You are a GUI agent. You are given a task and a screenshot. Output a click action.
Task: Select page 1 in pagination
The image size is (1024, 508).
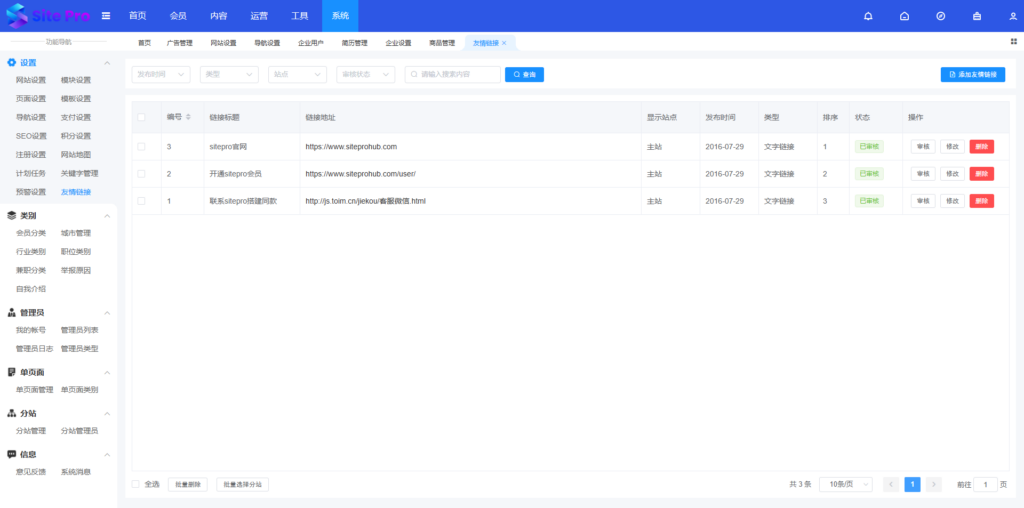click(912, 484)
